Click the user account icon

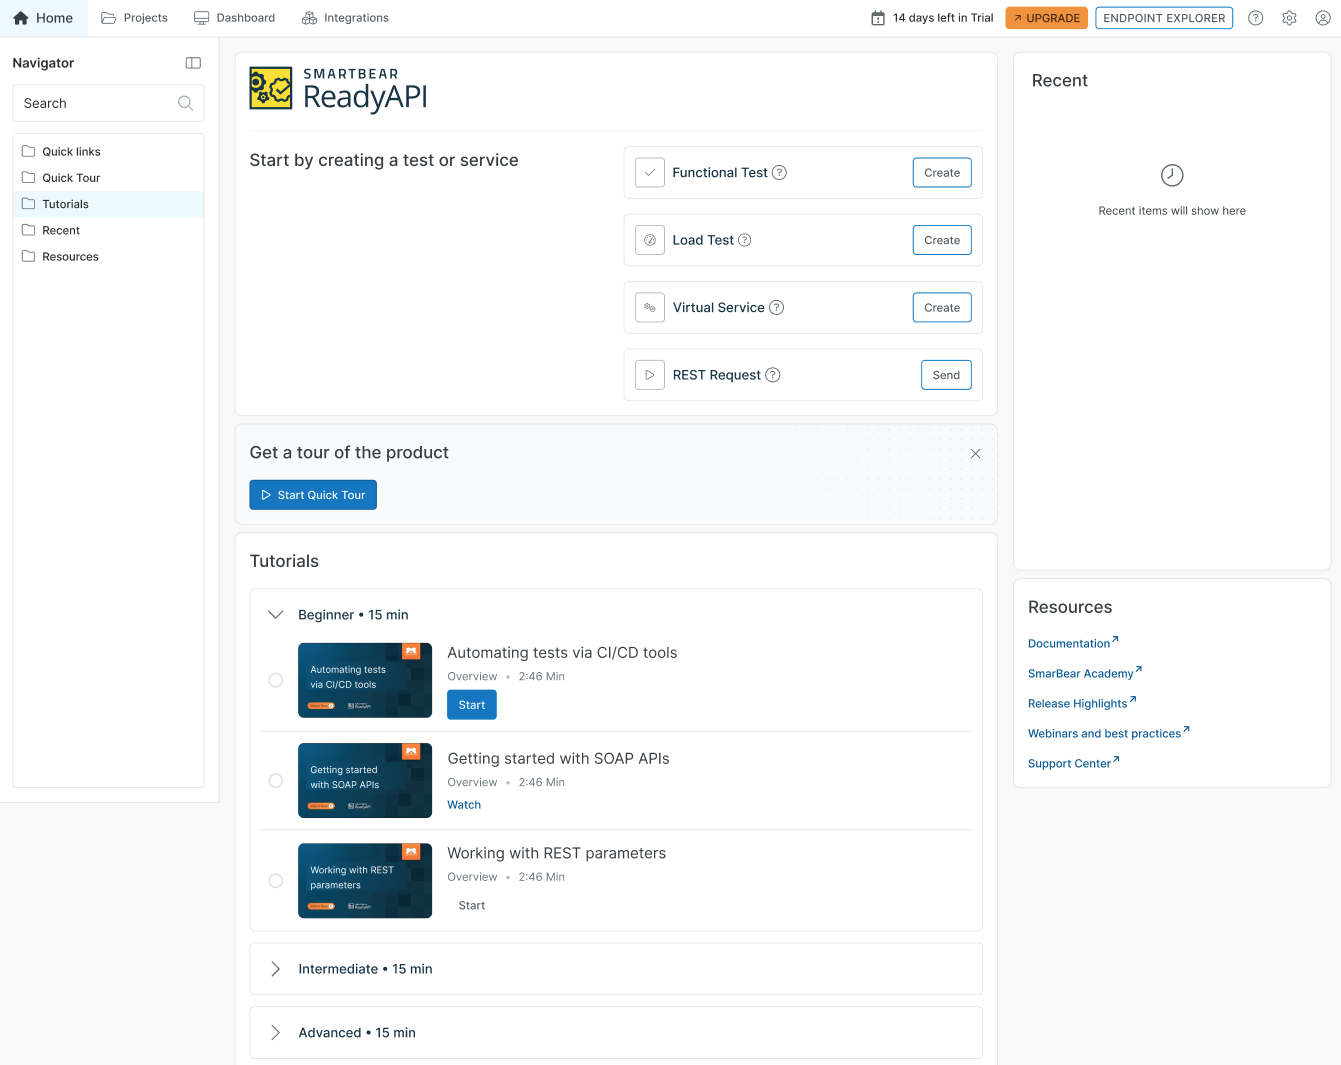(x=1323, y=17)
